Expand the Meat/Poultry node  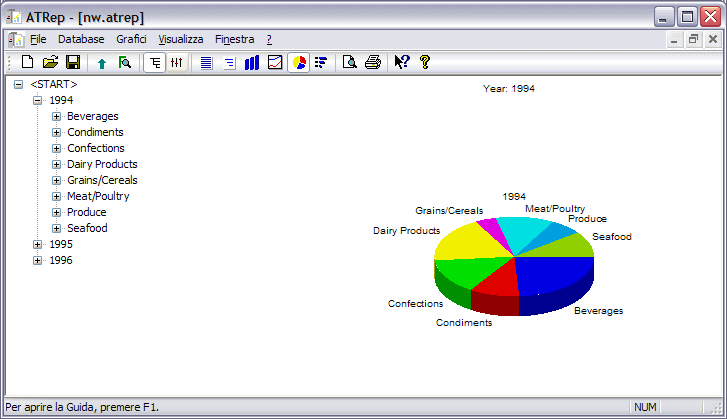point(57,197)
